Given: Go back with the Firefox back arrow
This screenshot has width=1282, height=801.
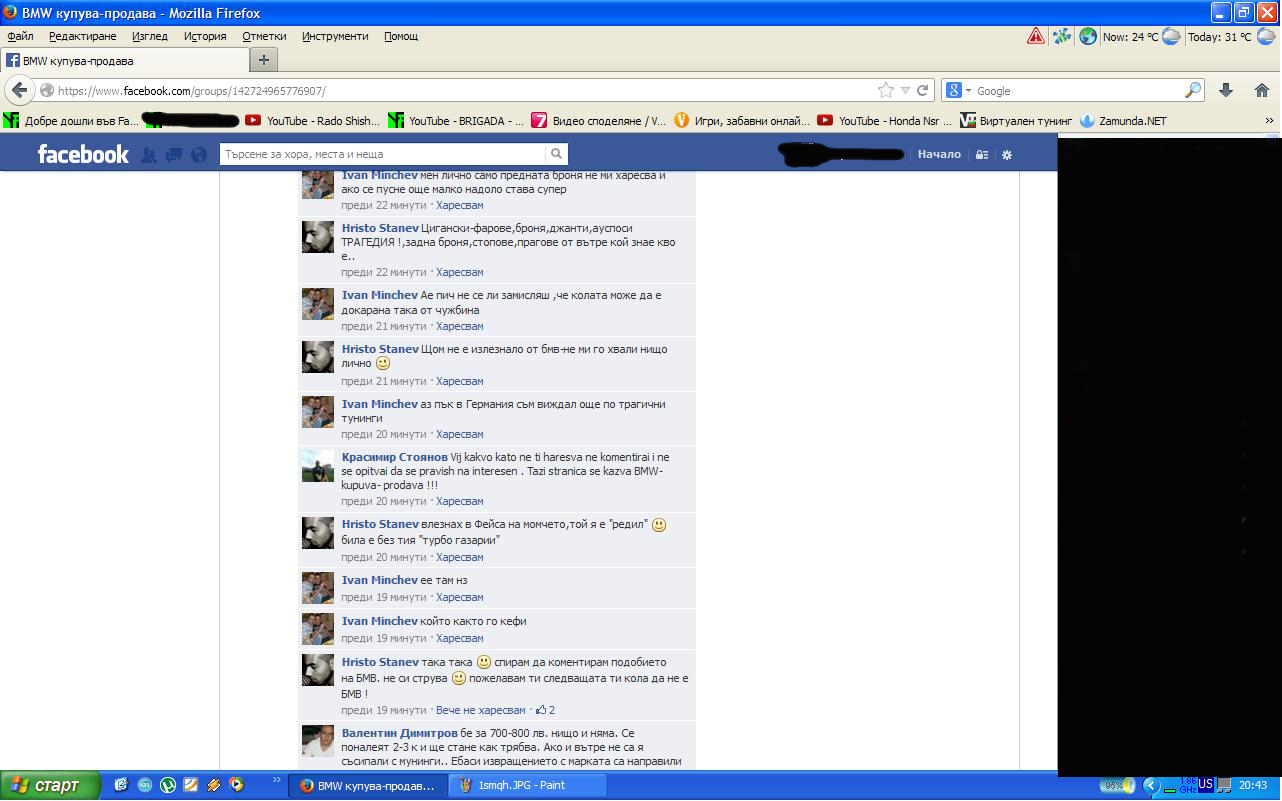Looking at the screenshot, I should (x=19, y=90).
